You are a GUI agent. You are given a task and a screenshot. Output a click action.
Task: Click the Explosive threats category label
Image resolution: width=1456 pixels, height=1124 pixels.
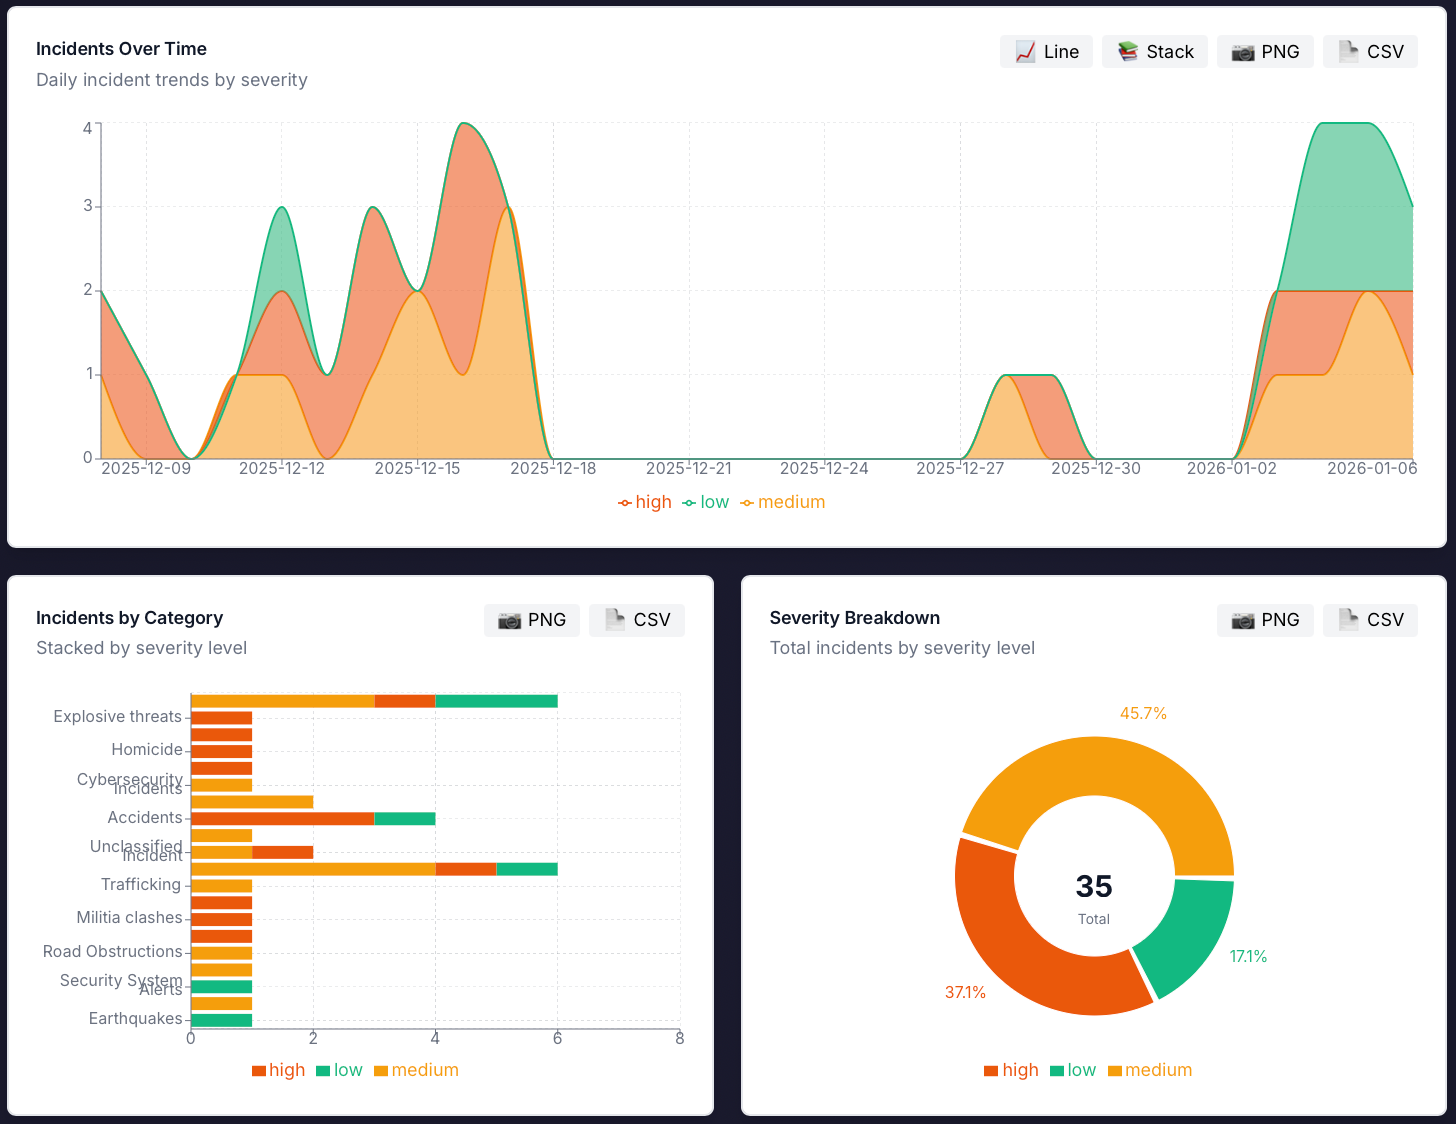(x=117, y=717)
